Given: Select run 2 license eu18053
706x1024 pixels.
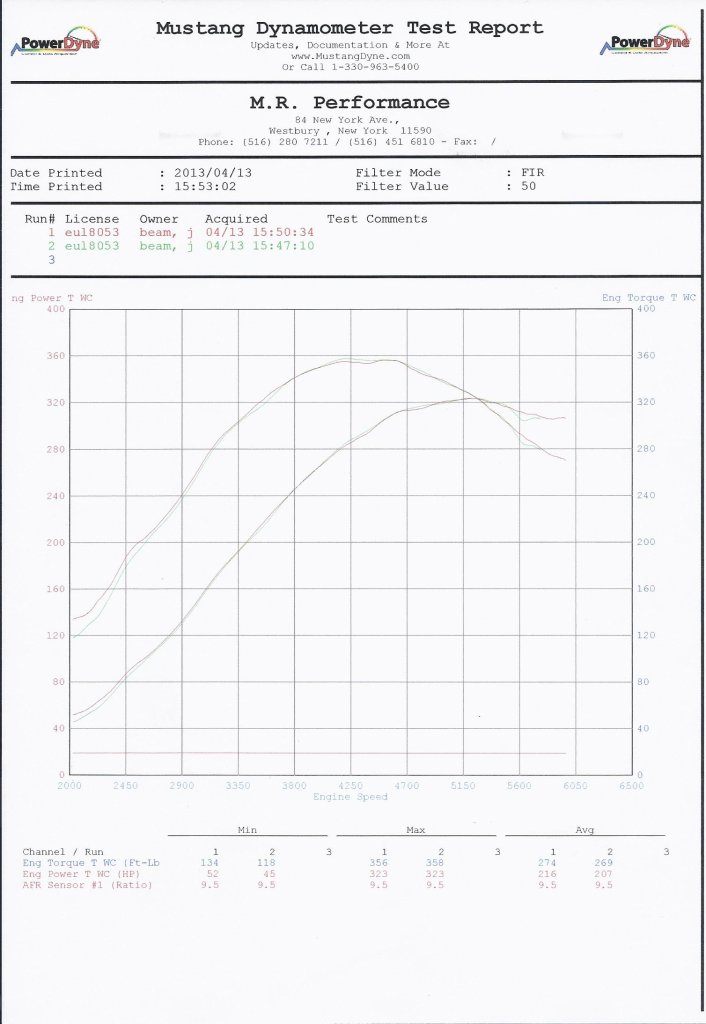Looking at the screenshot, I should (x=92, y=246).
